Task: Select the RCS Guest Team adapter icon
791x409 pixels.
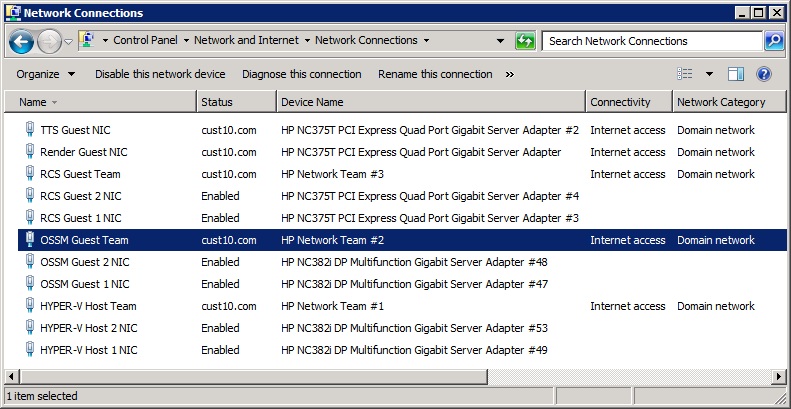Action: click(x=29, y=174)
